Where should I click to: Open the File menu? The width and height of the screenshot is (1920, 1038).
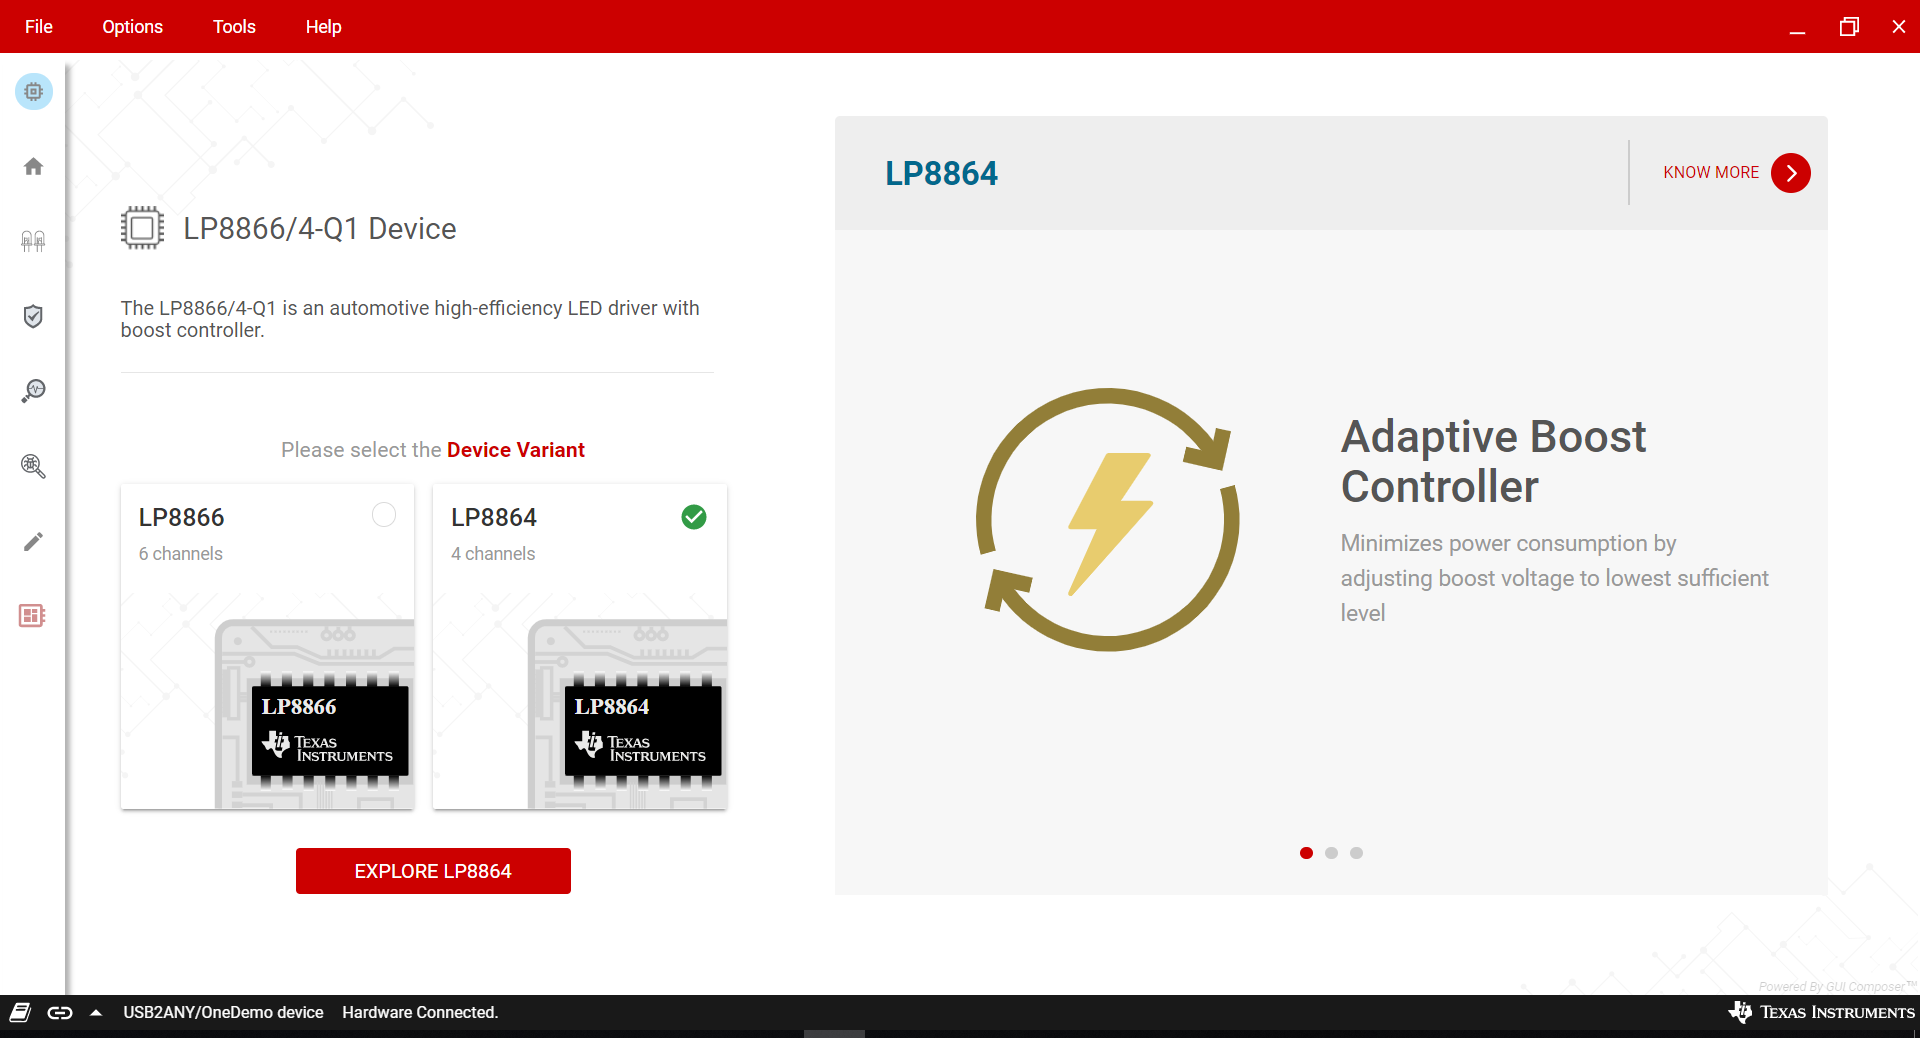point(39,27)
